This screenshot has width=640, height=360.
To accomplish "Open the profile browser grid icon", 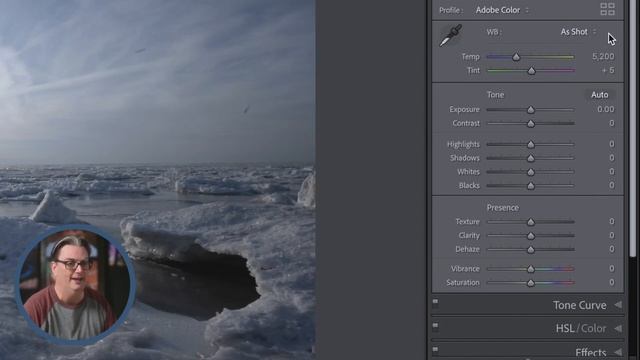I will 607,9.
